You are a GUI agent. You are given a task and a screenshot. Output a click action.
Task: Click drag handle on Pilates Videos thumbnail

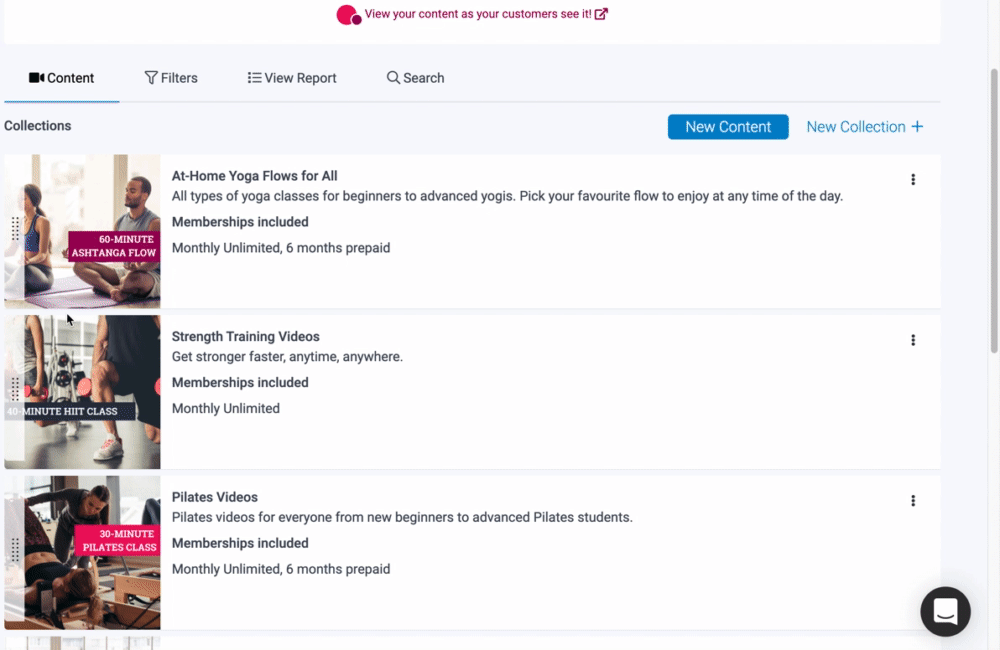click(x=15, y=549)
